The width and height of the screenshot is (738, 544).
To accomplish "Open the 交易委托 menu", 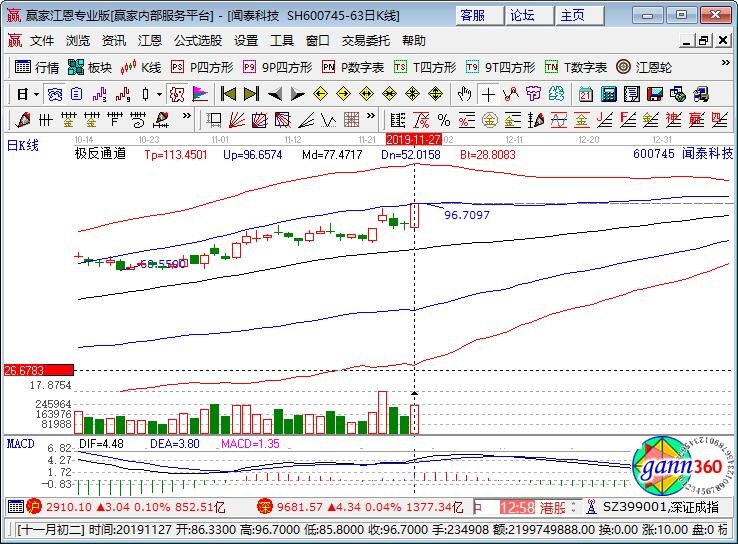I will click(366, 41).
